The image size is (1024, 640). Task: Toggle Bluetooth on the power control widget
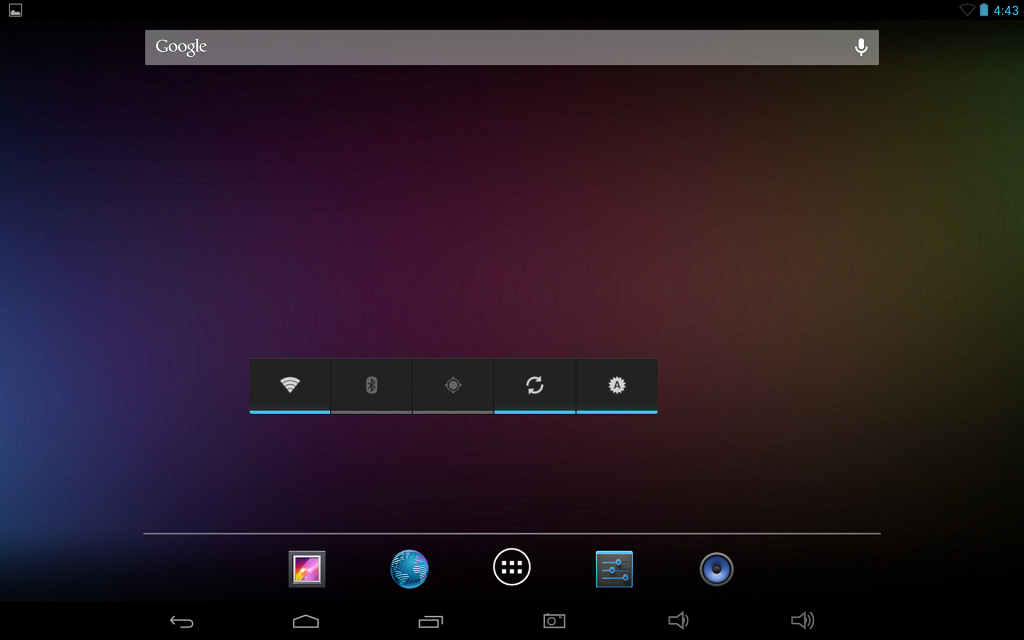[371, 385]
